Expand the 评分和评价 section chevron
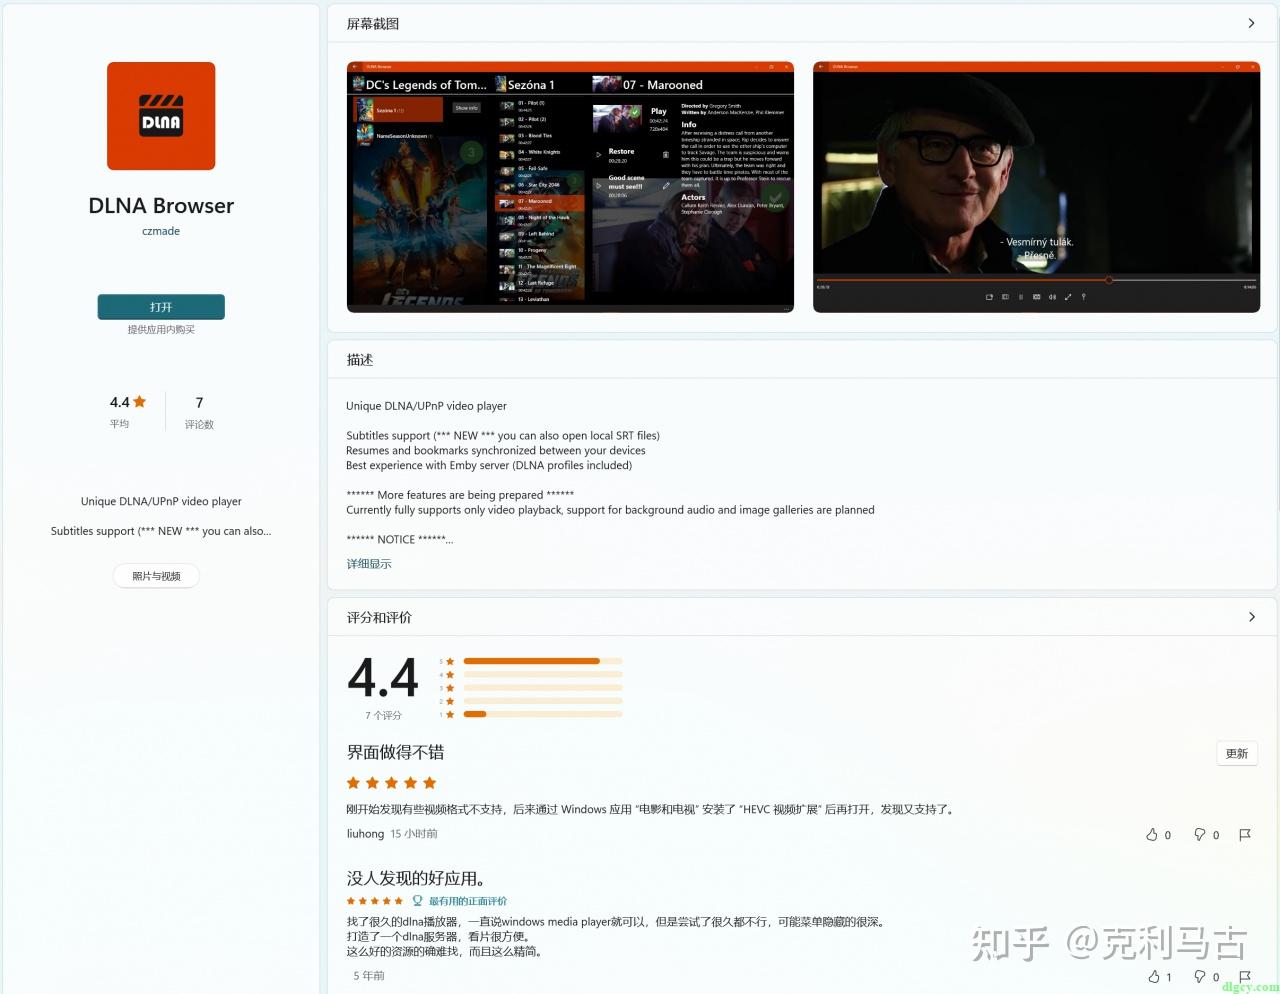Image resolution: width=1280 pixels, height=994 pixels. pyautogui.click(x=1251, y=617)
